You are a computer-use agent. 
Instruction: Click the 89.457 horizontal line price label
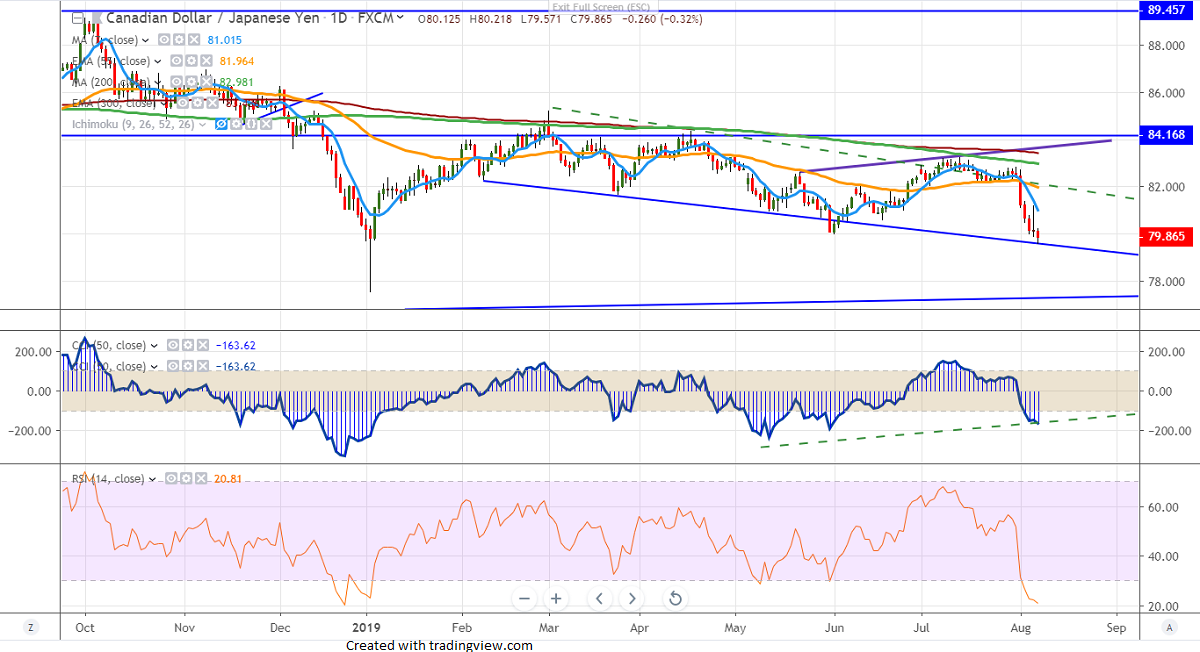1168,10
